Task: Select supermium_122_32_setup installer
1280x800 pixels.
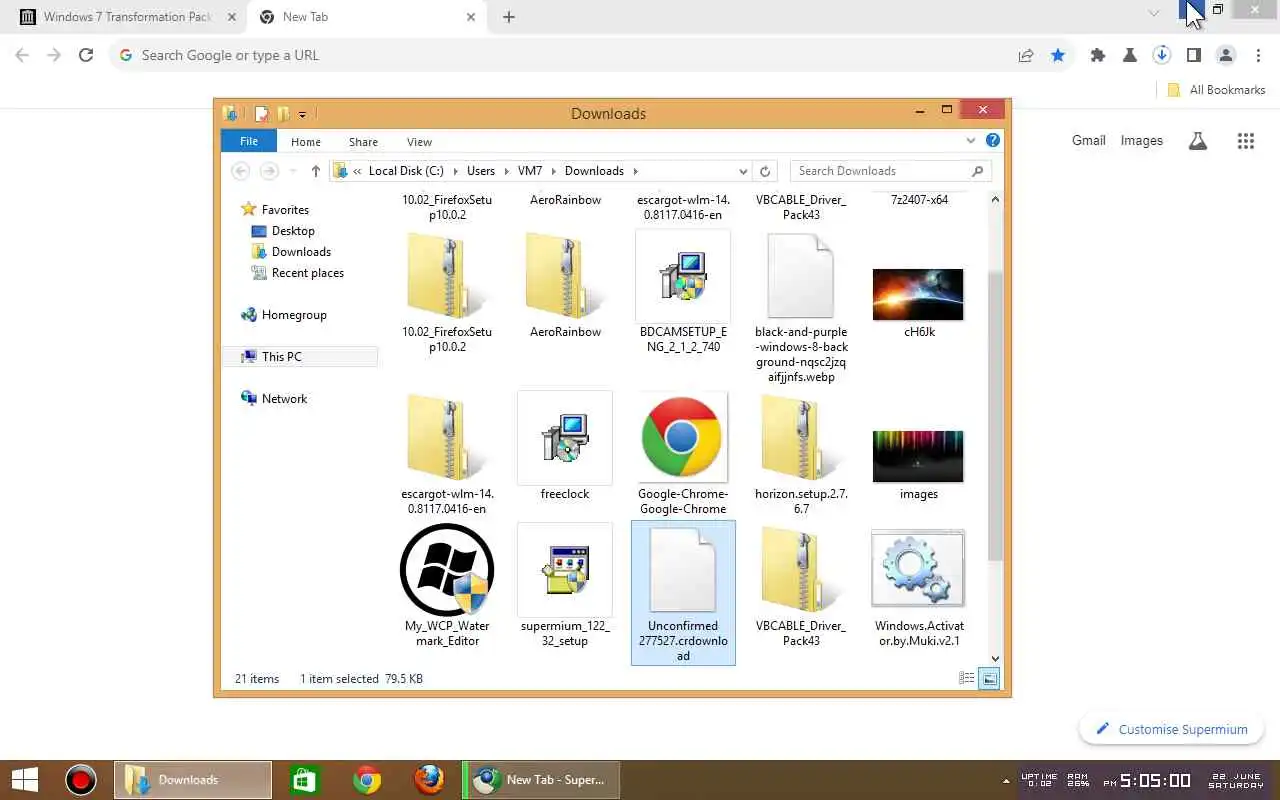Action: coord(565,586)
